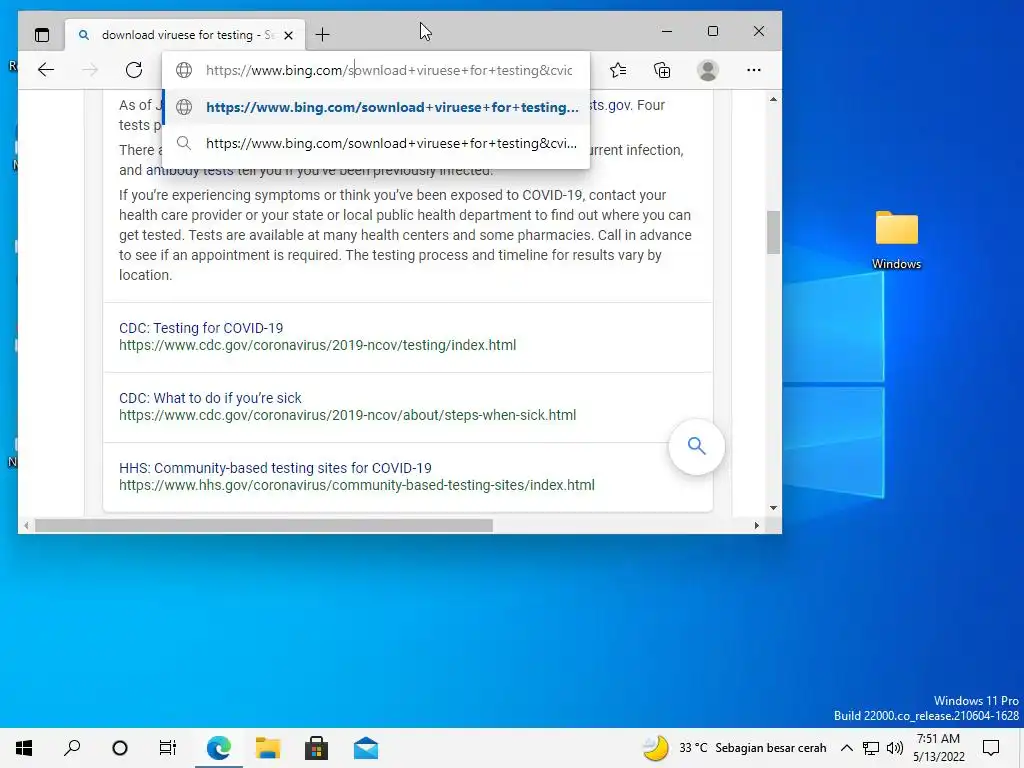1024x768 pixels.
Task: Open Settings and more ellipsis menu
Action: click(x=754, y=70)
